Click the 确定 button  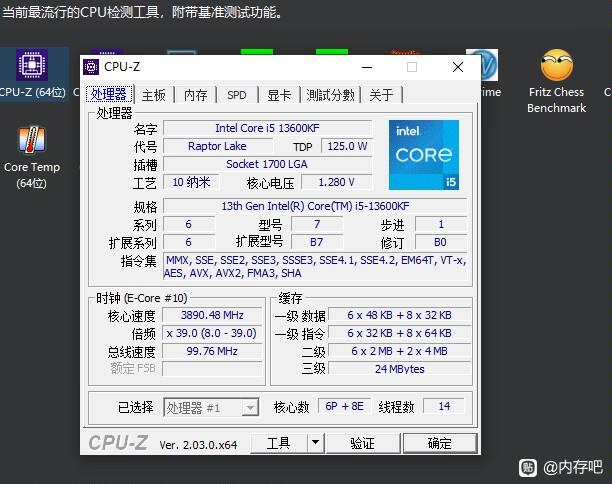(x=440, y=443)
